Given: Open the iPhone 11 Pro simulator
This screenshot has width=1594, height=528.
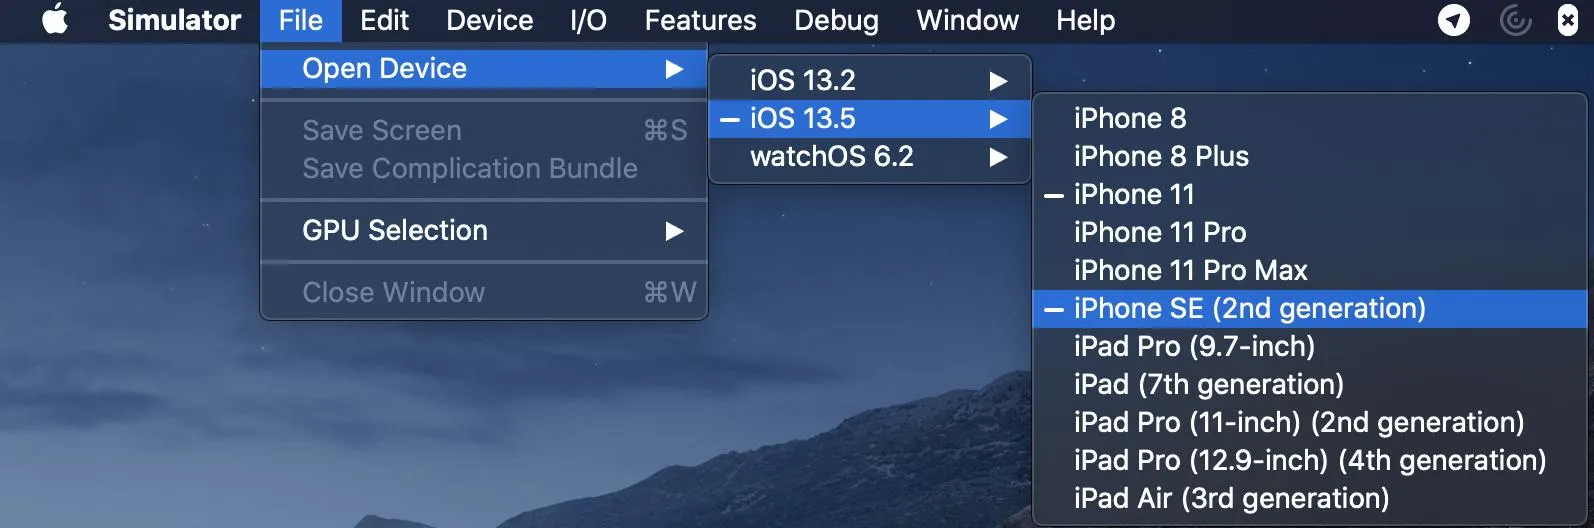Looking at the screenshot, I should (1309, 232).
